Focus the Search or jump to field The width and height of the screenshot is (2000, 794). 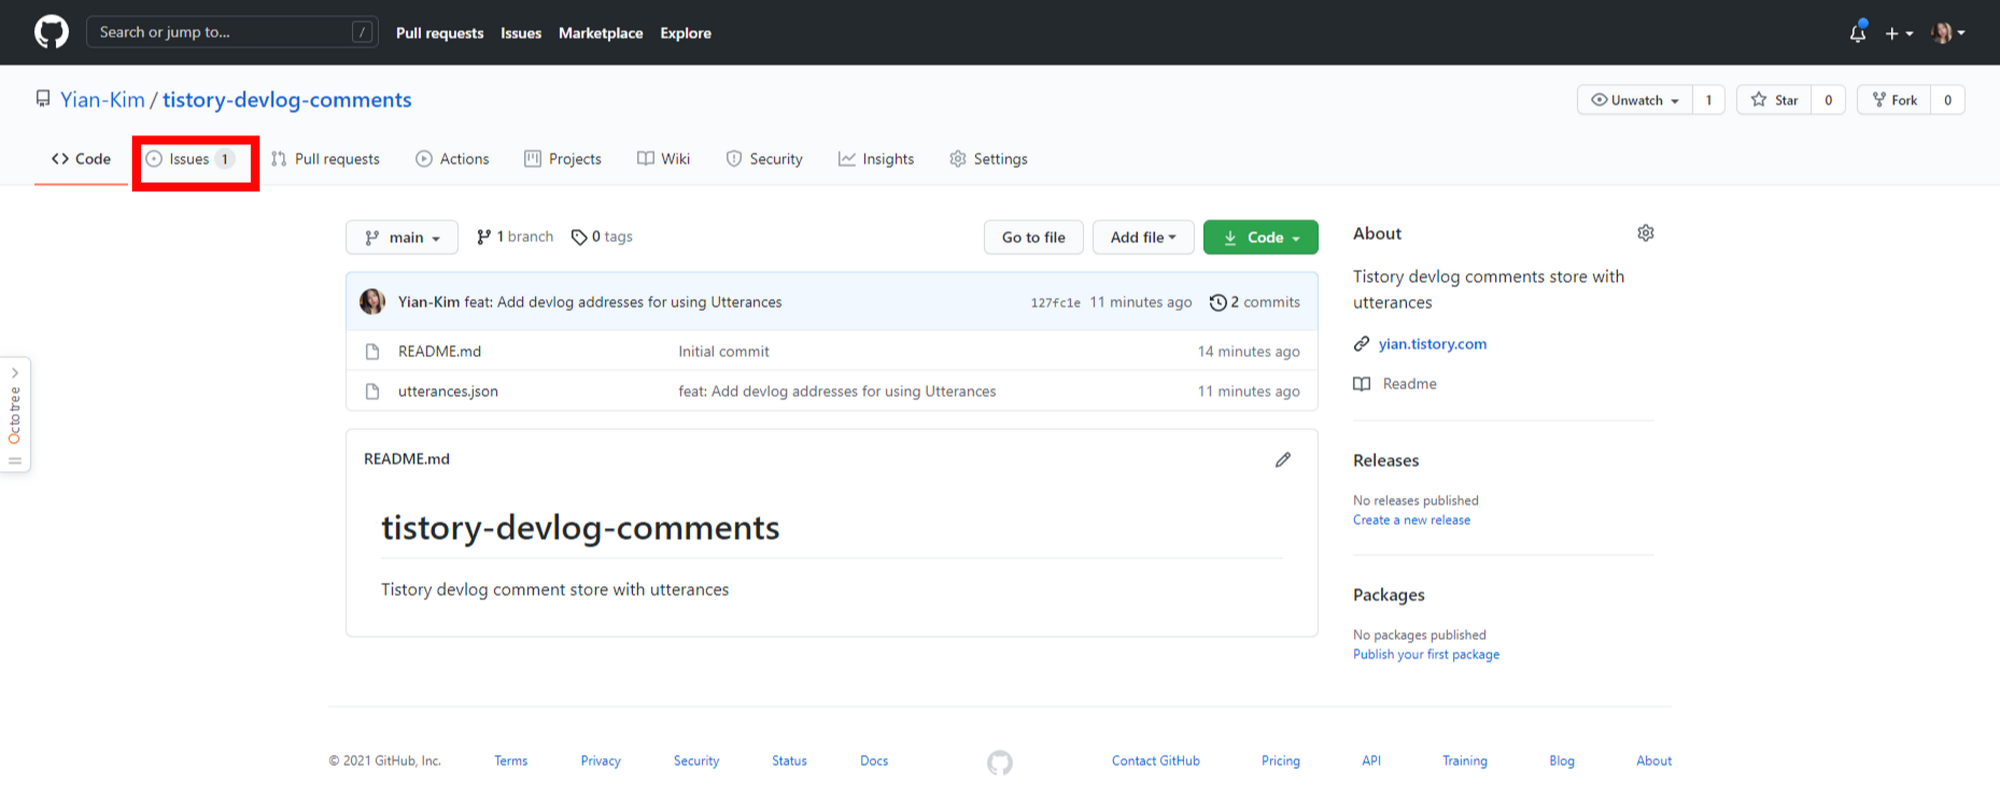[x=232, y=32]
